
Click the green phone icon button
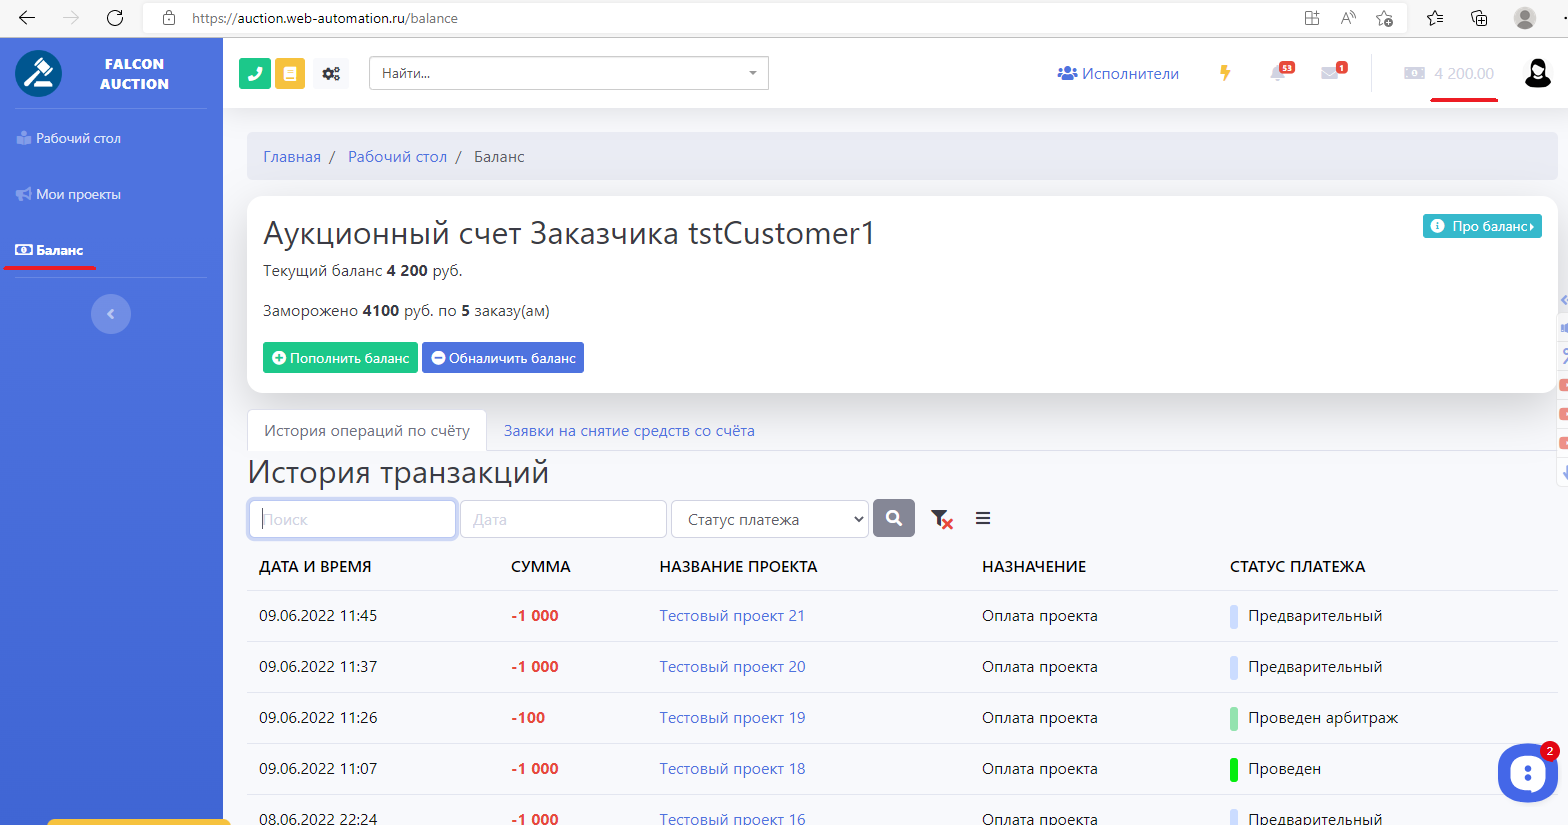(x=255, y=73)
